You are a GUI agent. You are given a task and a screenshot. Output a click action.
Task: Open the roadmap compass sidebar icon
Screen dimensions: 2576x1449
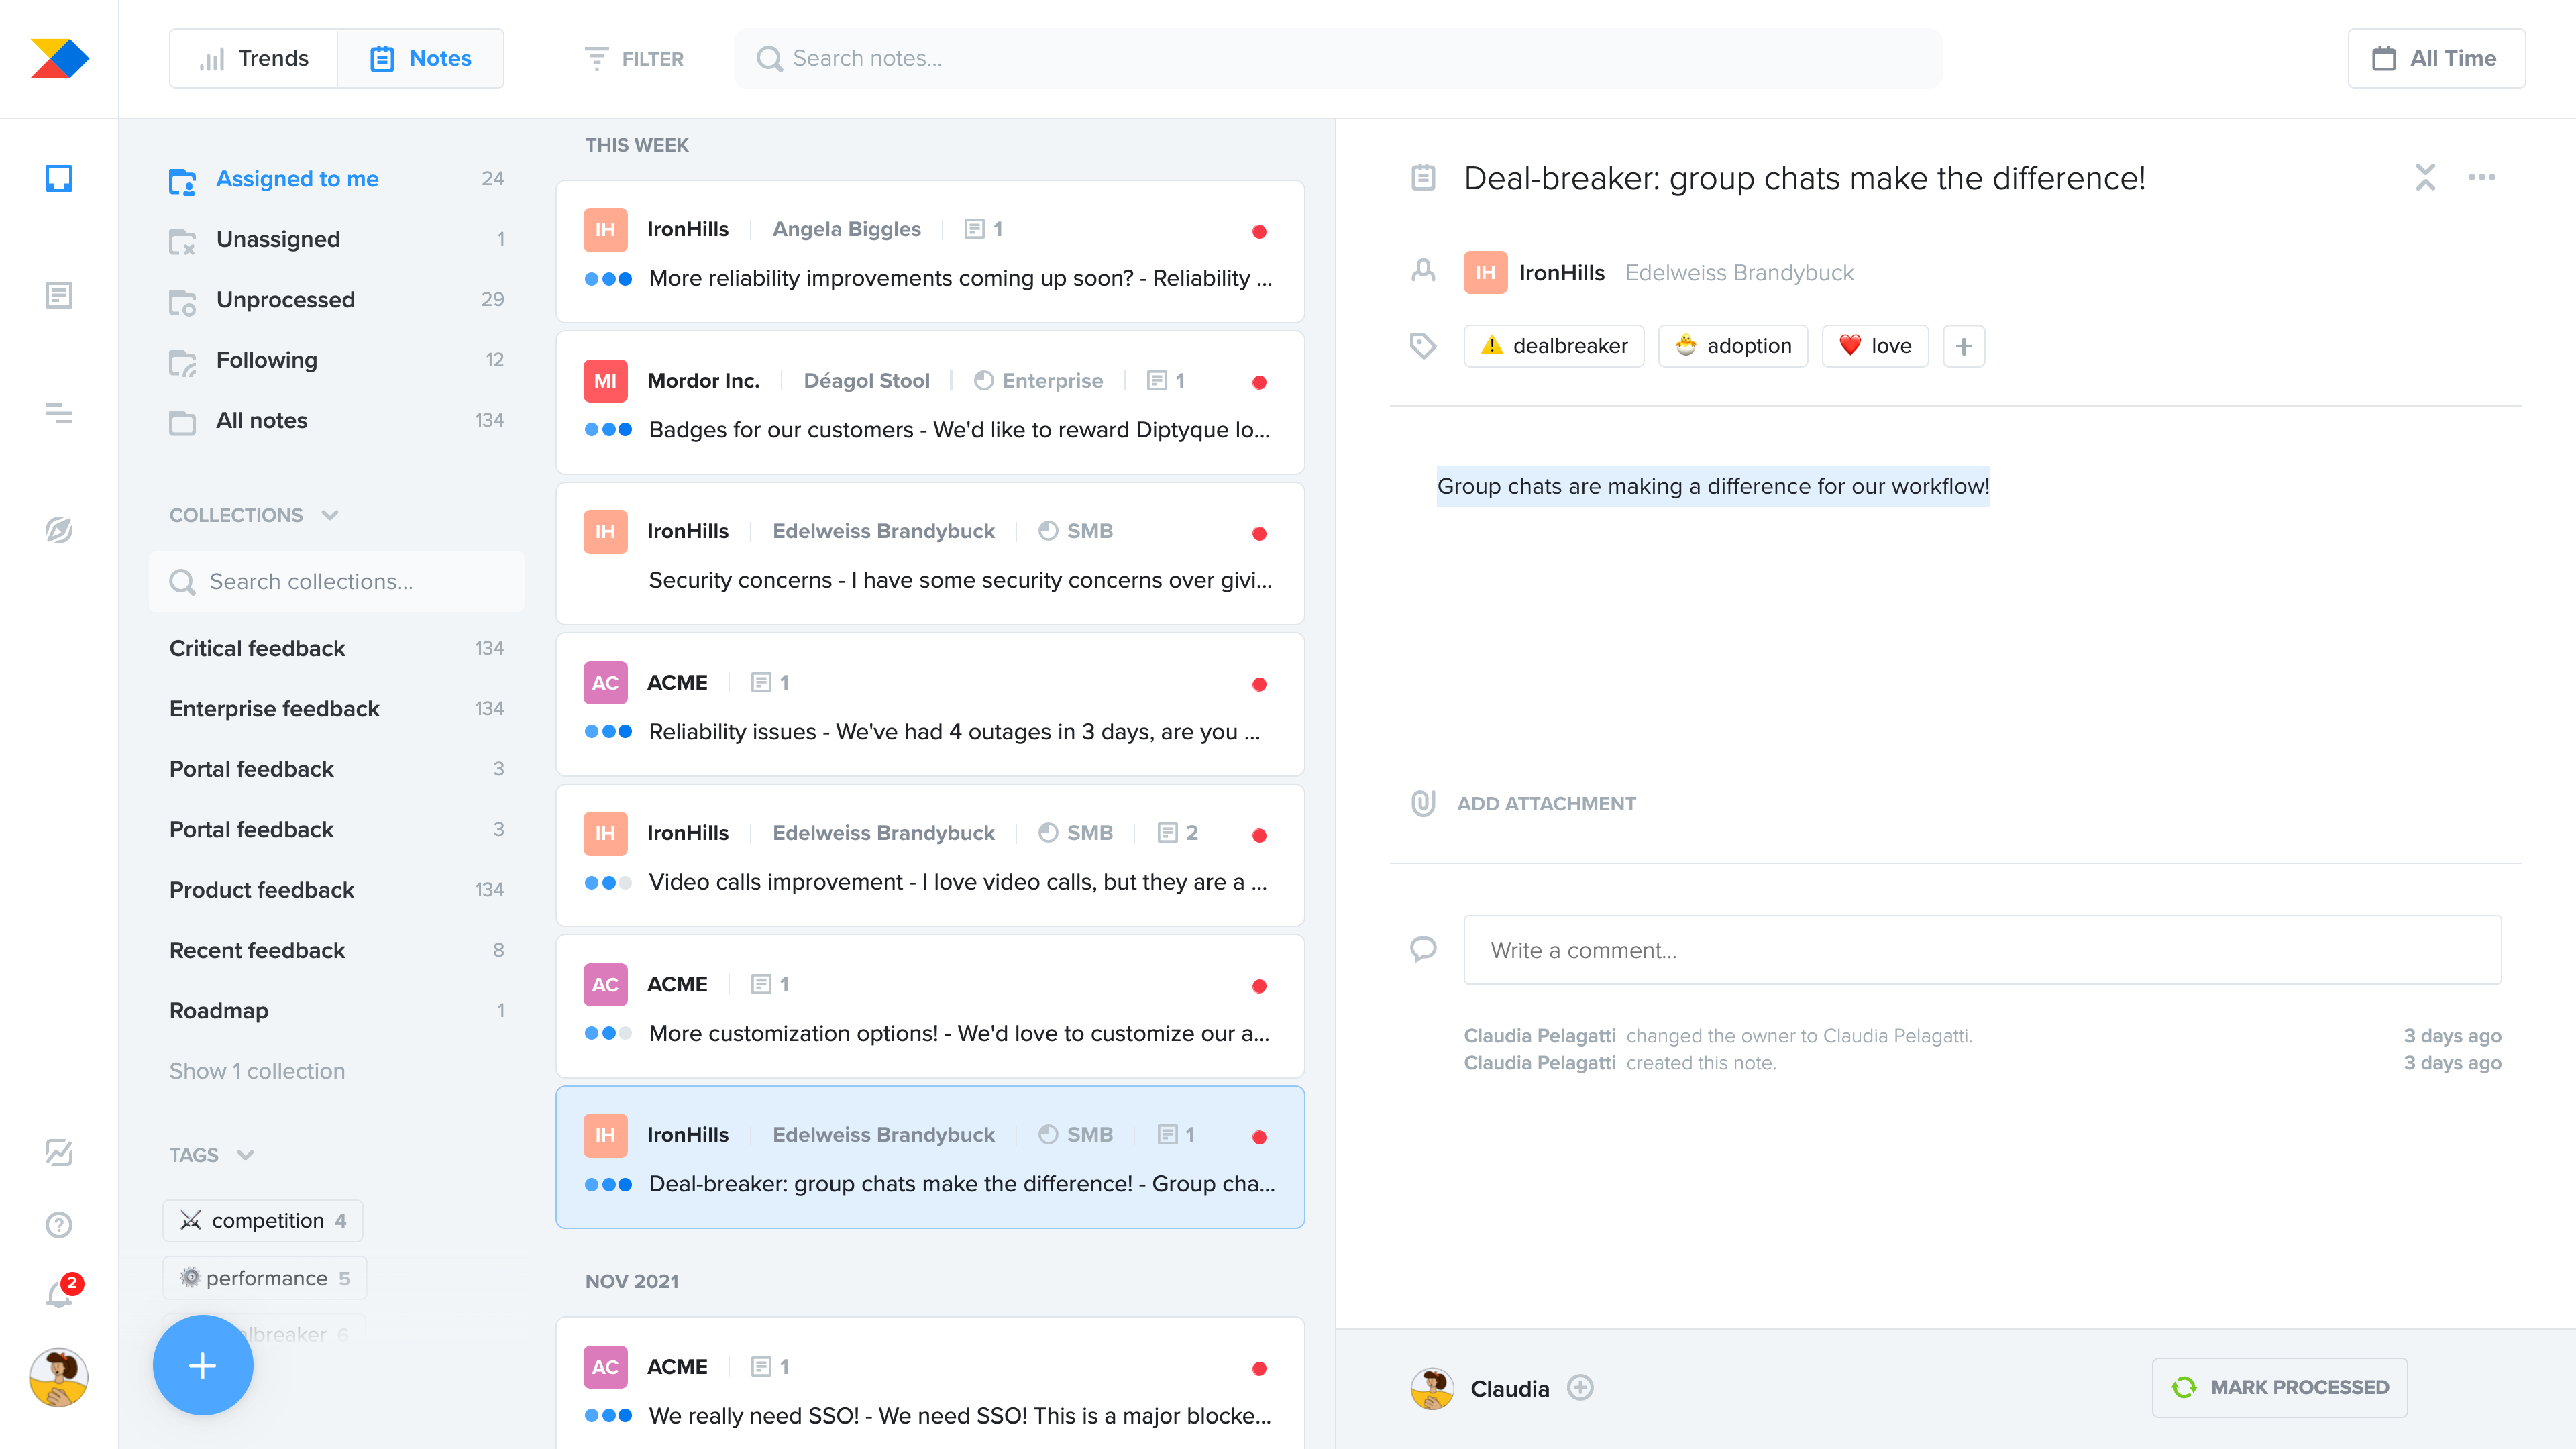[59, 530]
